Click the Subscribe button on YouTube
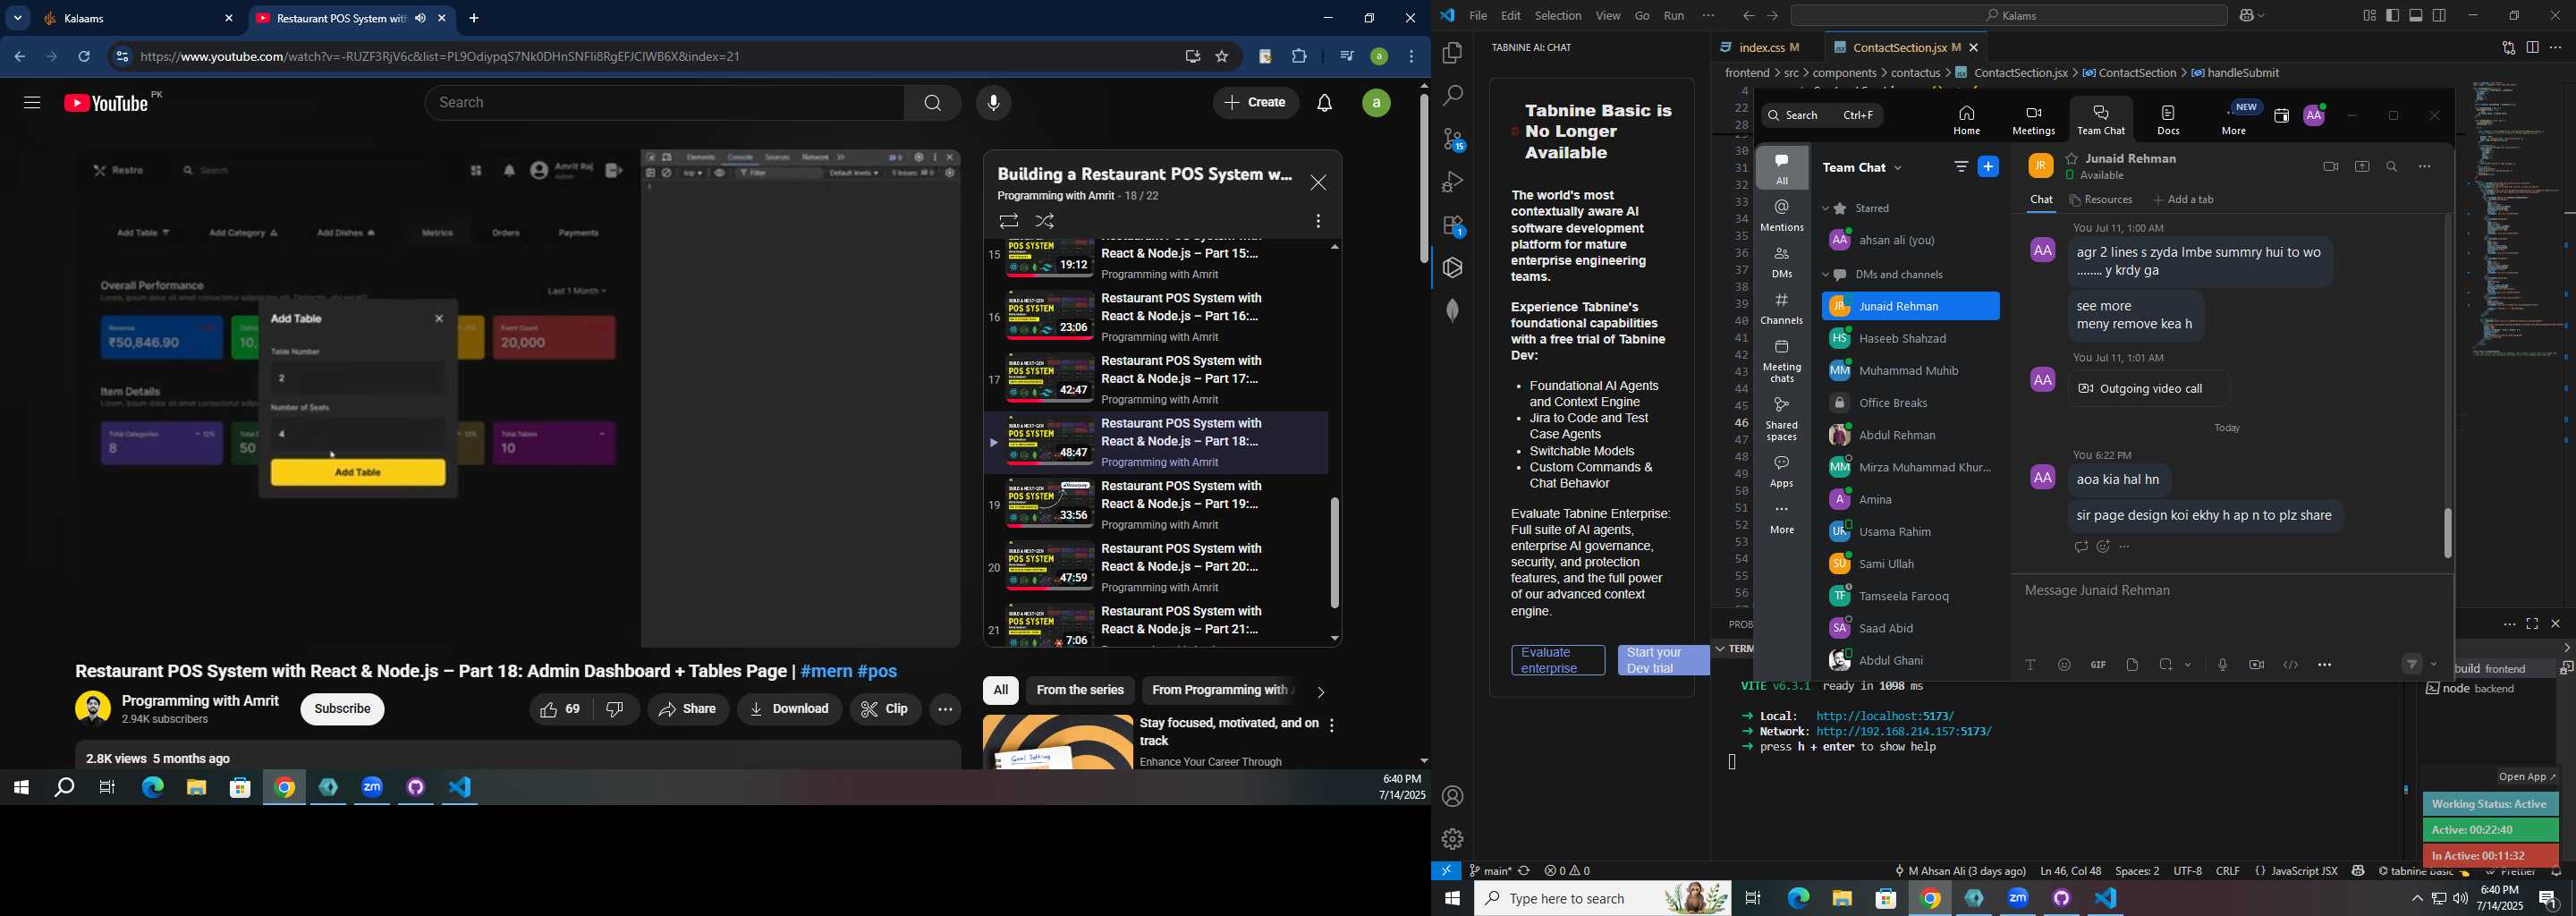 [342, 709]
